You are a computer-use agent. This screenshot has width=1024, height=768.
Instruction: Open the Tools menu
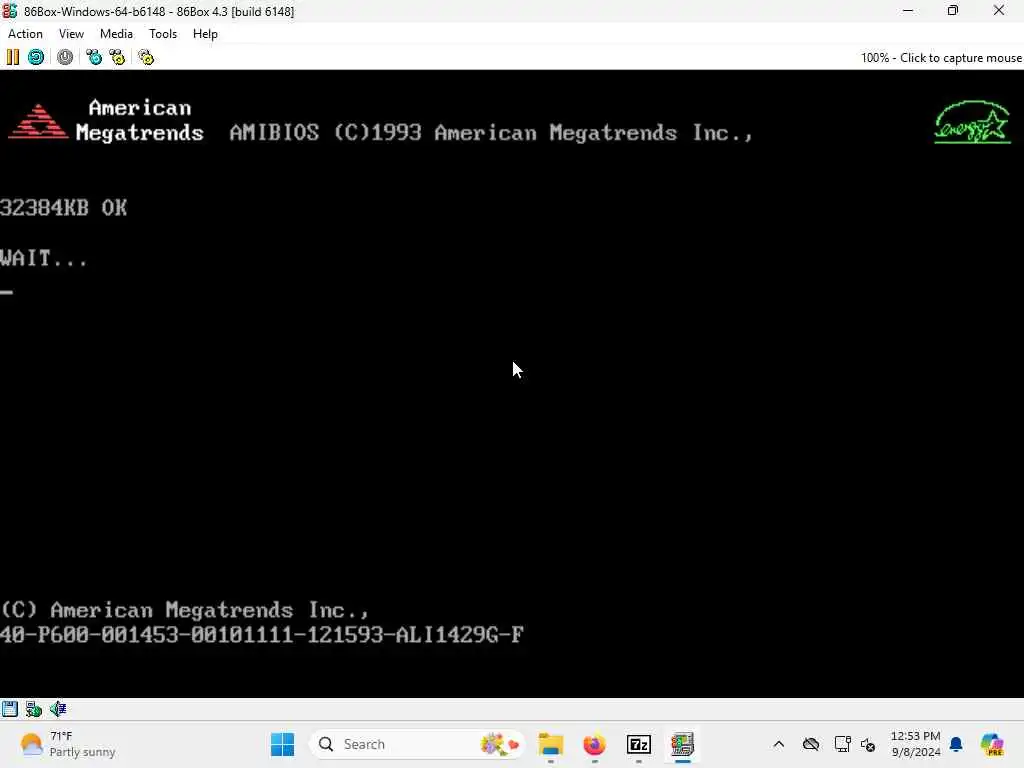coord(163,34)
